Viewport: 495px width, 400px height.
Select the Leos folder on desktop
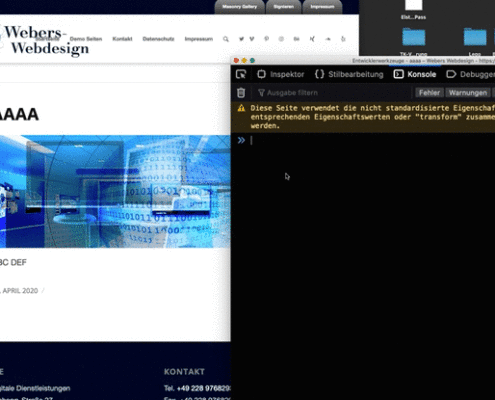tap(475, 41)
